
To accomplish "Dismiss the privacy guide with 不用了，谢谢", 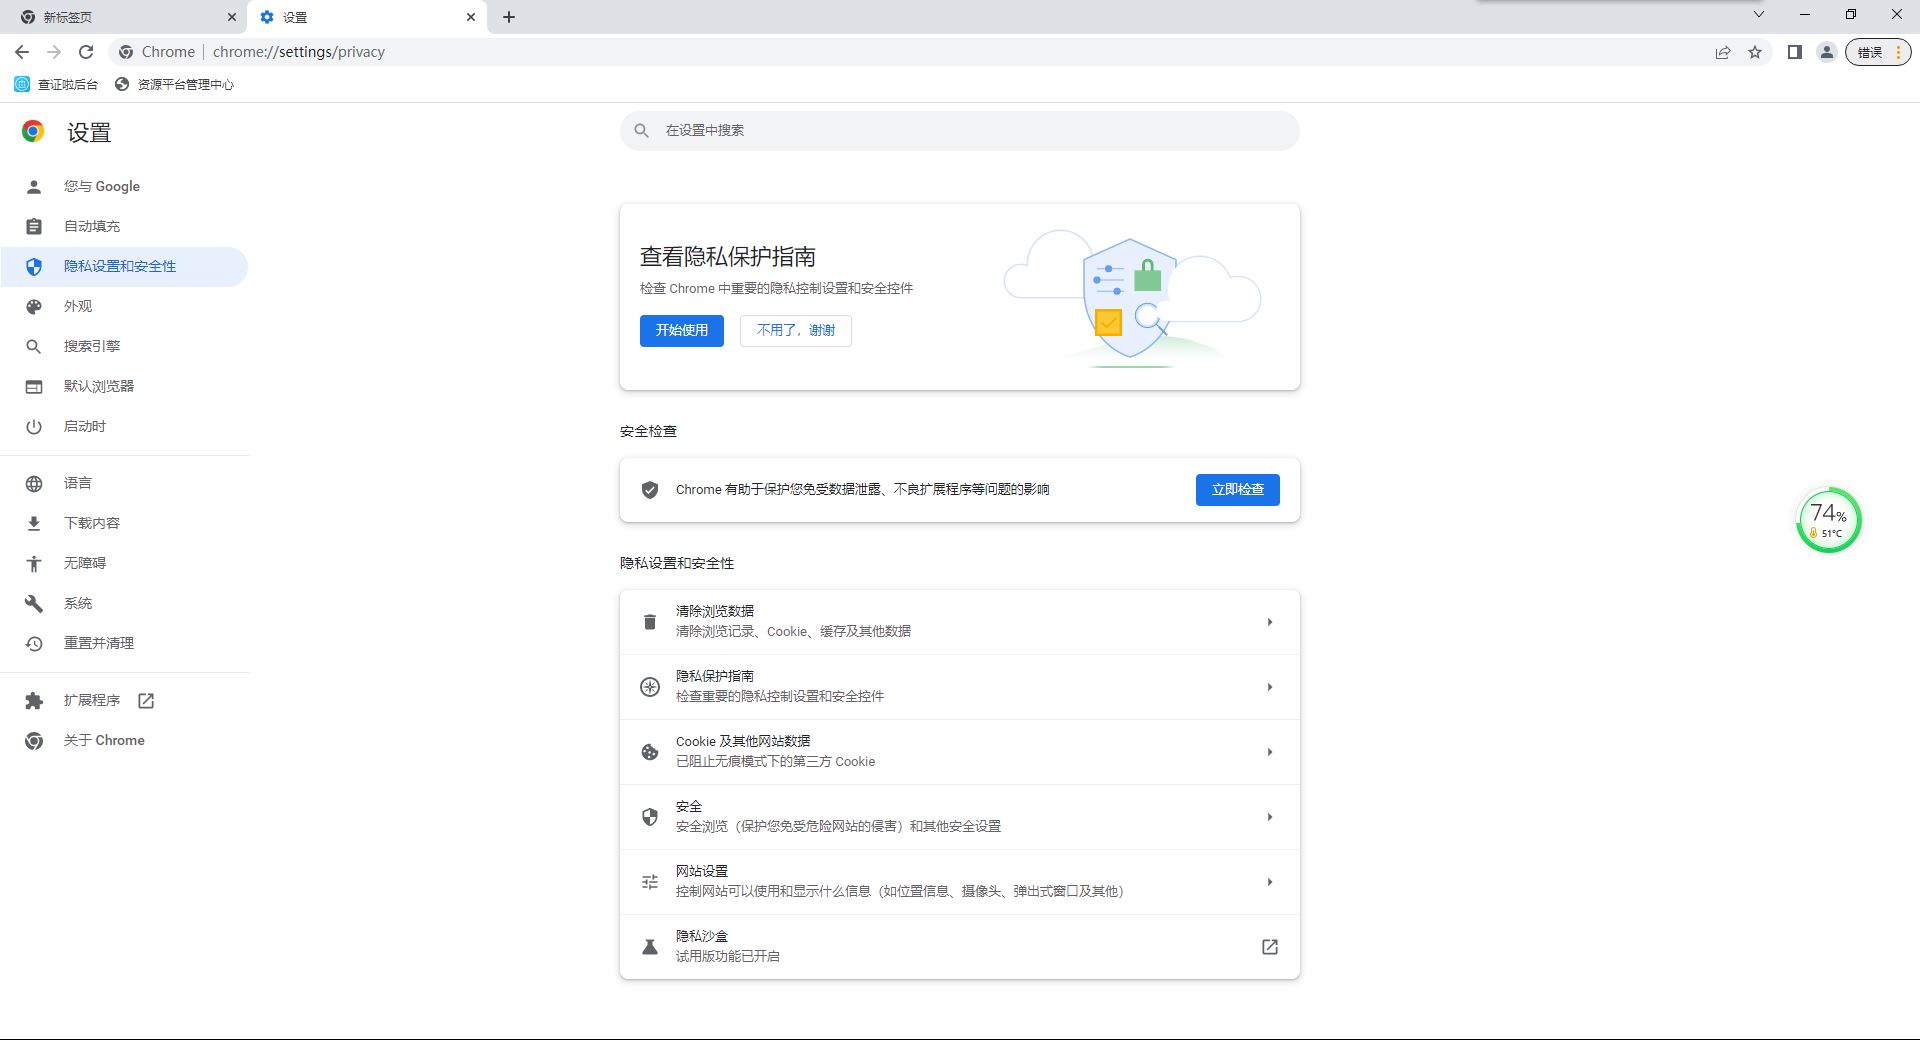I will [x=796, y=331].
